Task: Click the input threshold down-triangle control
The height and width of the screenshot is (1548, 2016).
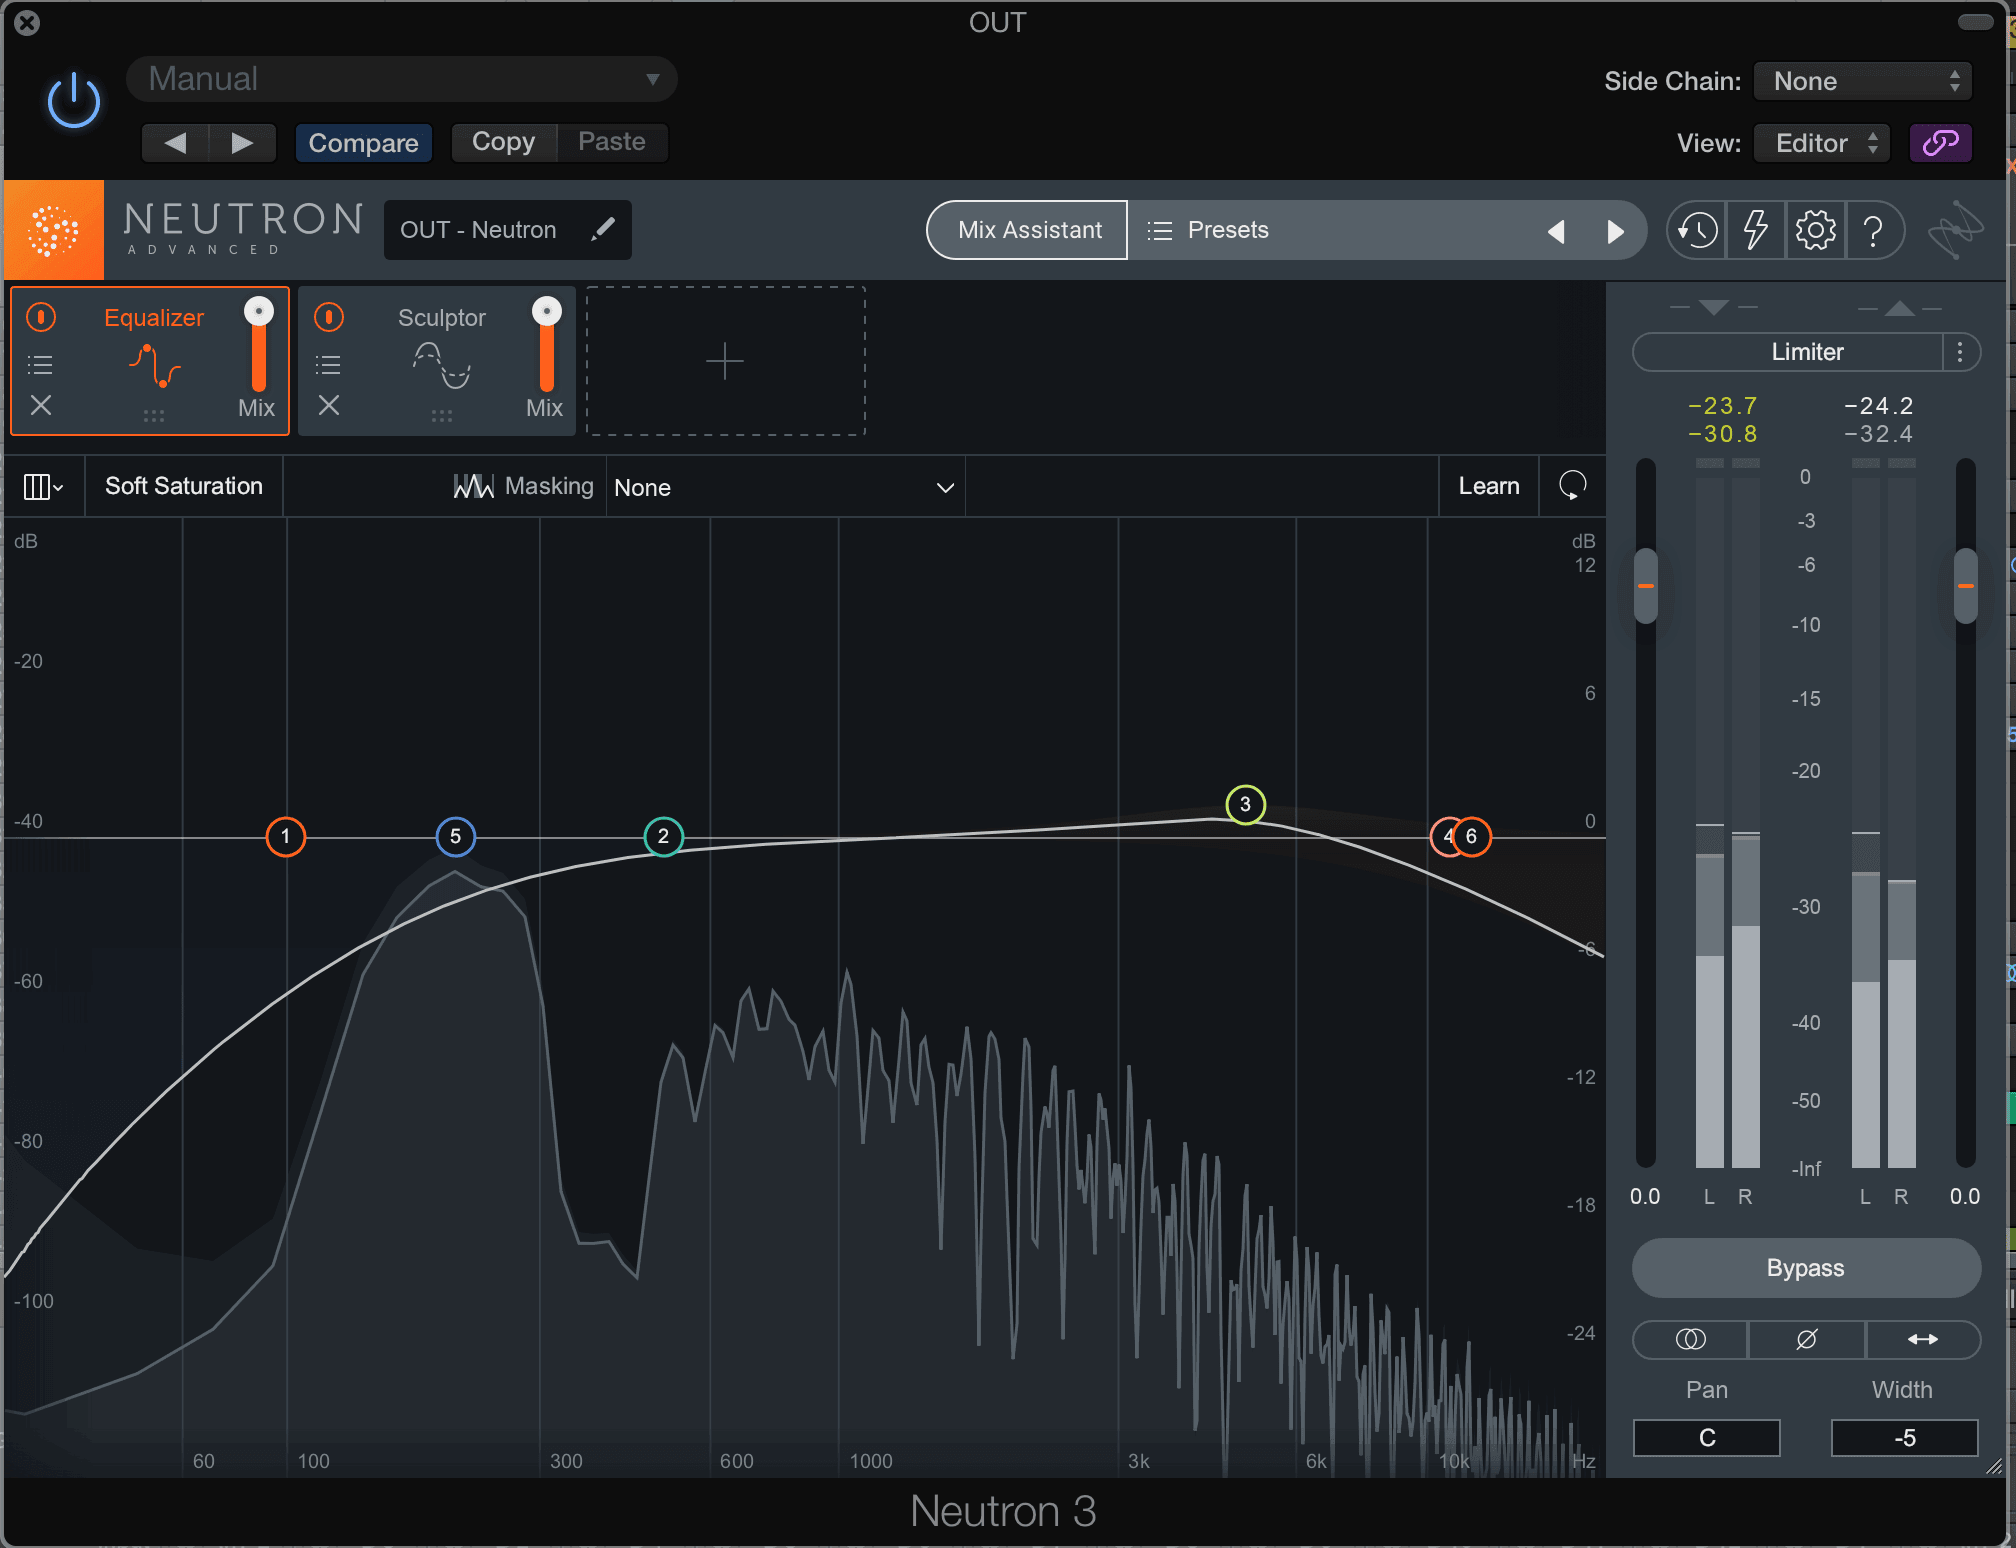Action: [x=1714, y=307]
